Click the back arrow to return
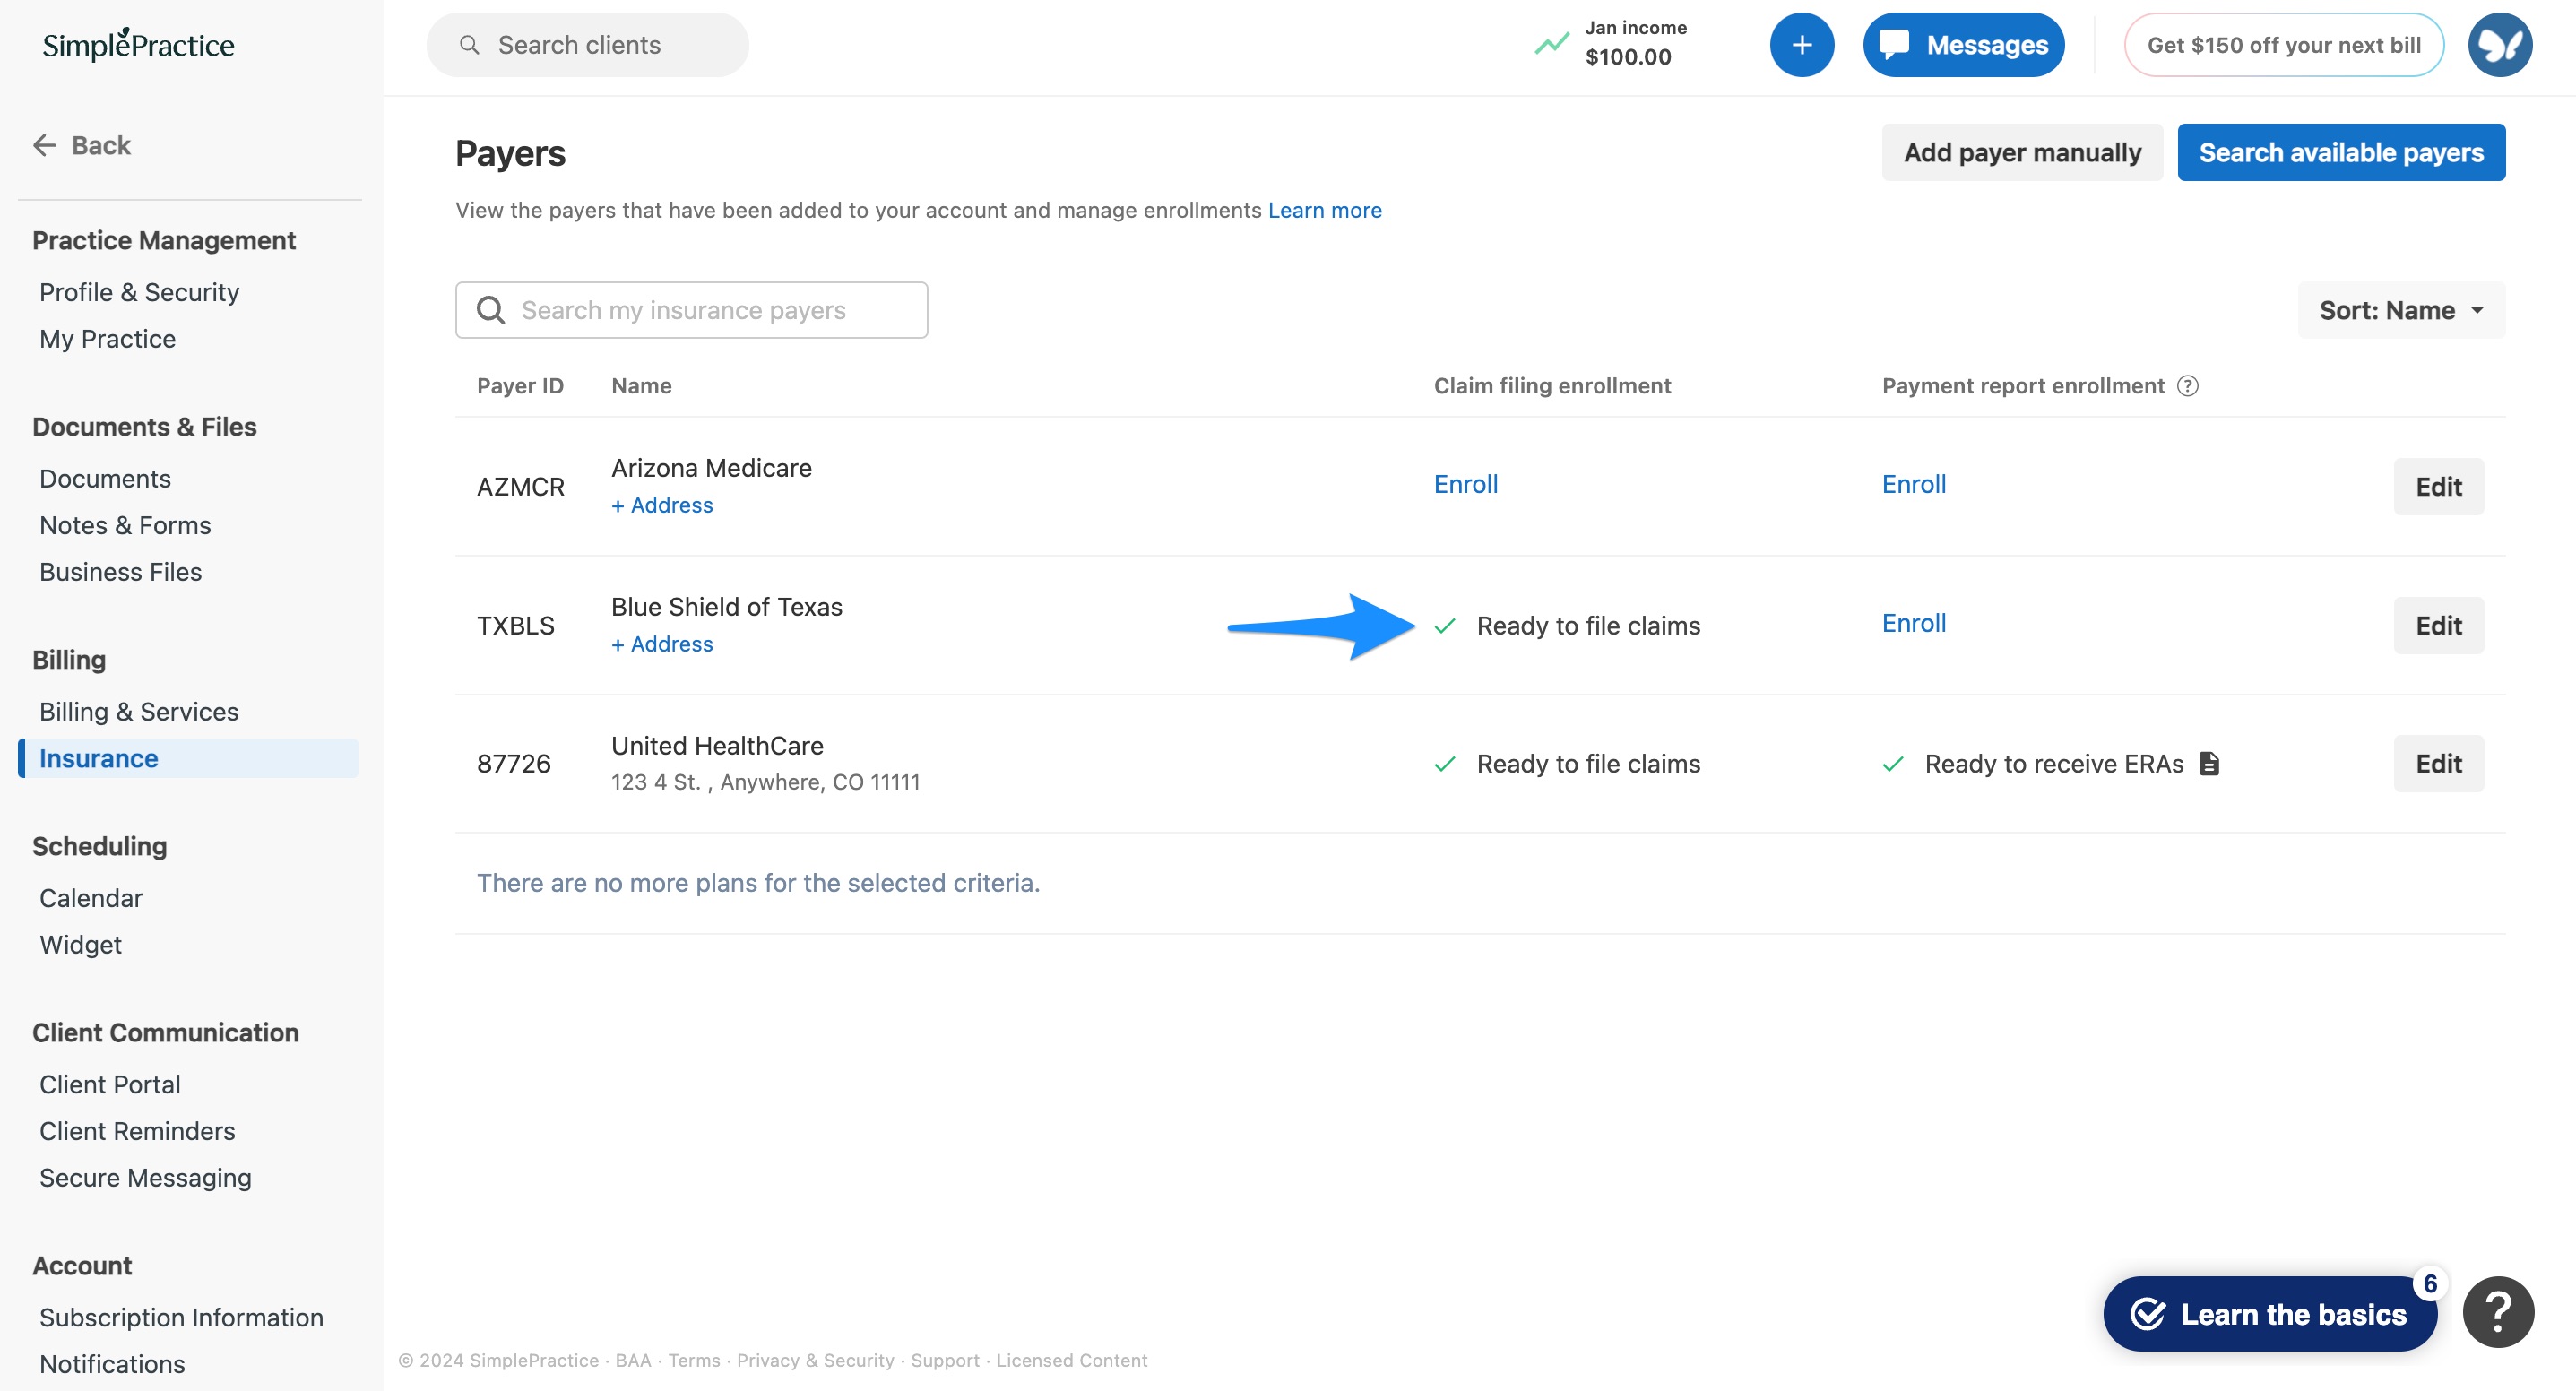 coord(44,145)
